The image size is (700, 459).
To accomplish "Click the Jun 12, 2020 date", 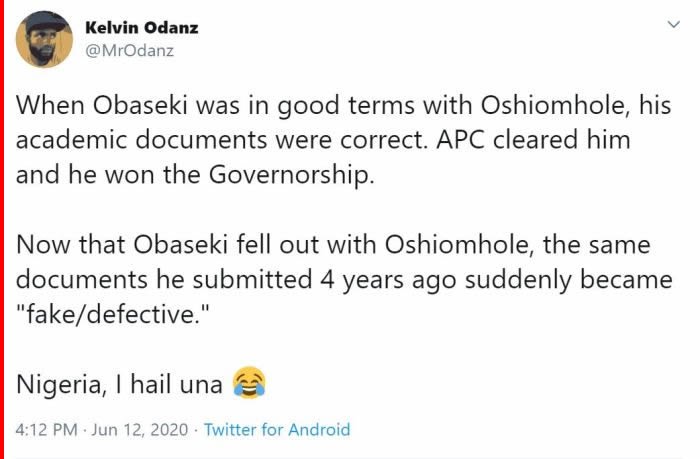I will click(140, 430).
